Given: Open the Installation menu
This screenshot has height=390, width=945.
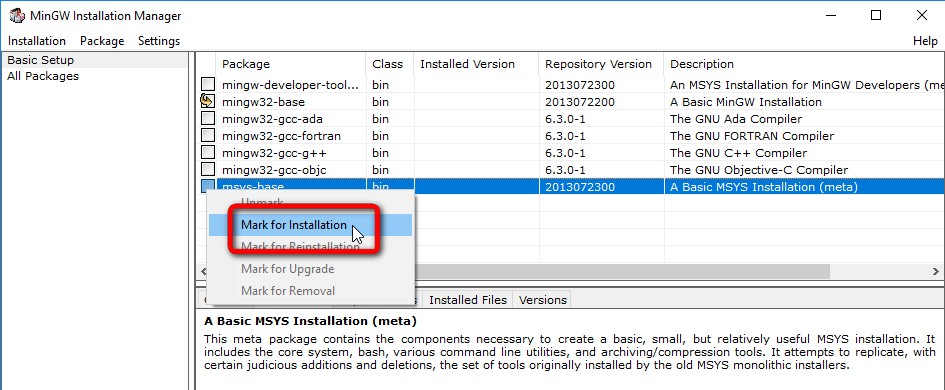Looking at the screenshot, I should [x=37, y=41].
